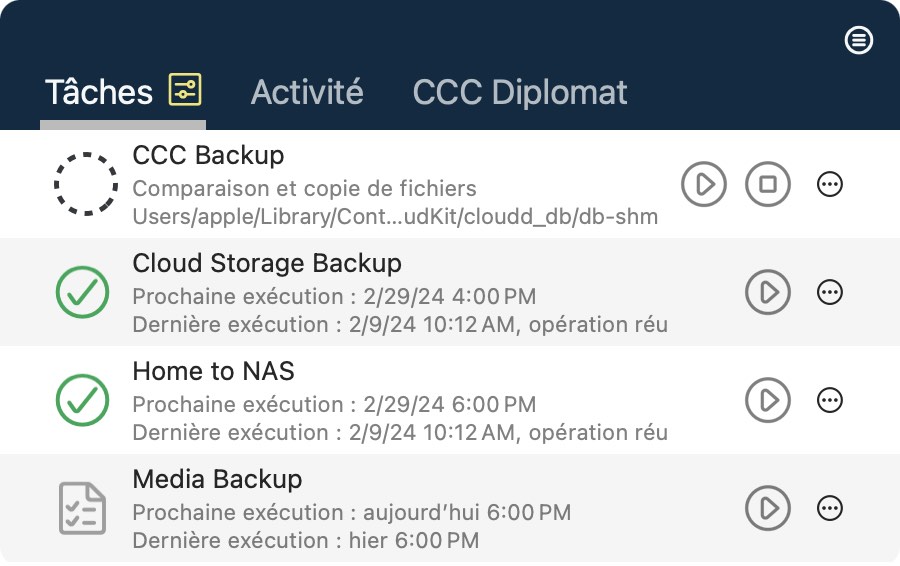Switch to the CCC Diplomat tab
The image size is (900, 566).
coord(520,92)
